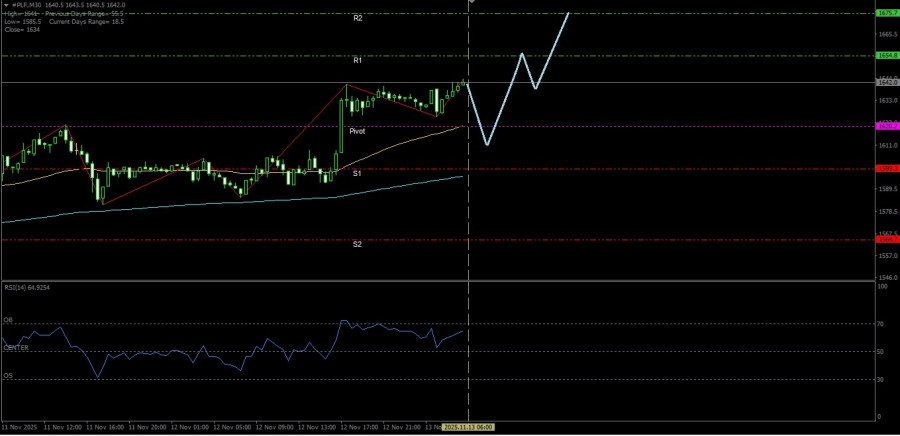Click the 12 Nov 17:00 time label

358,427
